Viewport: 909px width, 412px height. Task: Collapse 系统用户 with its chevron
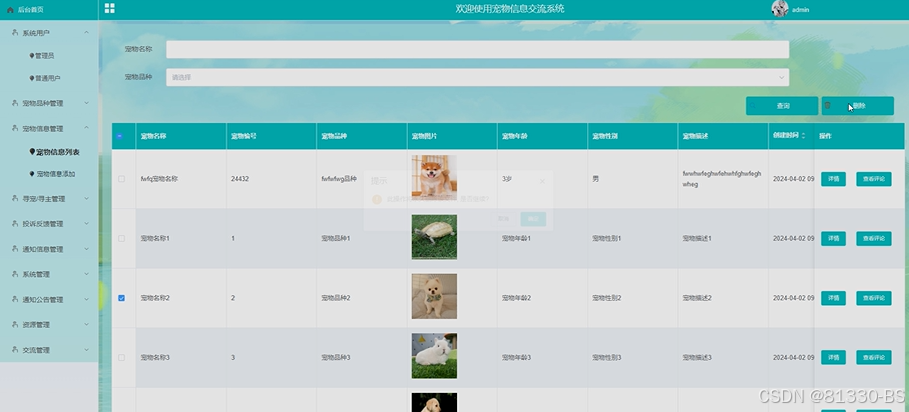(86, 32)
